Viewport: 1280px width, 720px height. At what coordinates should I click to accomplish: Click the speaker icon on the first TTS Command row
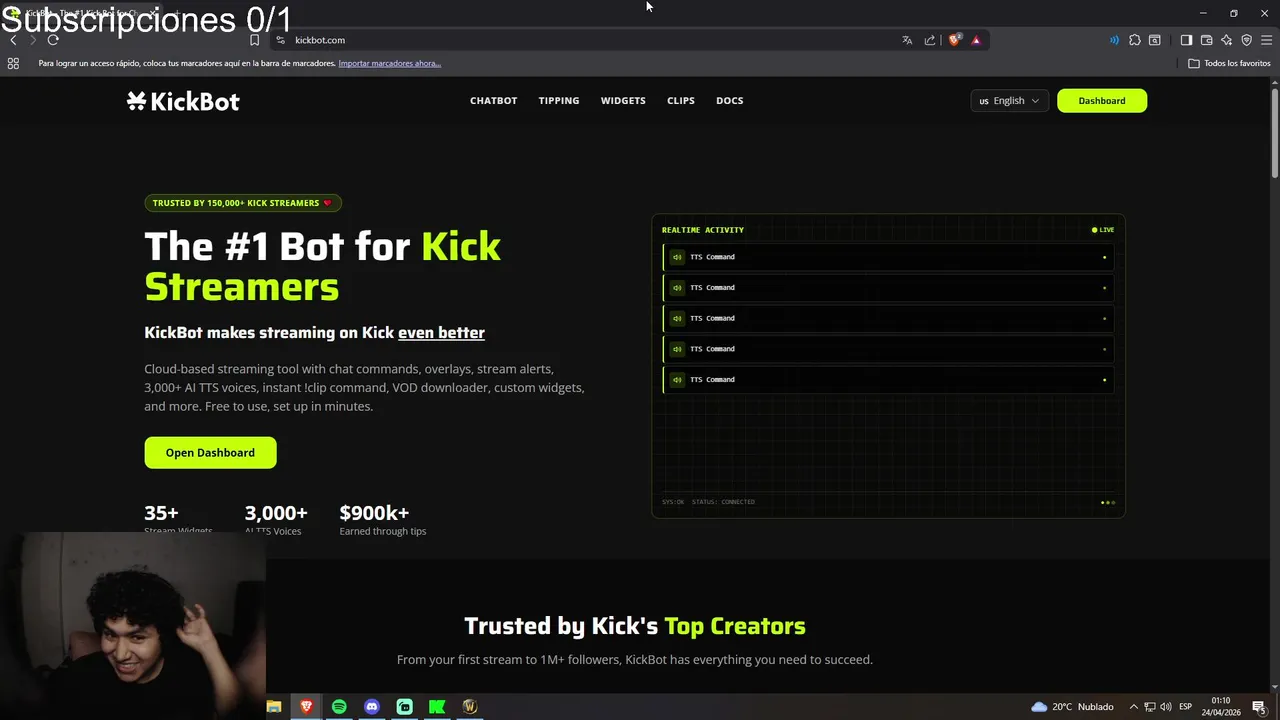click(677, 257)
